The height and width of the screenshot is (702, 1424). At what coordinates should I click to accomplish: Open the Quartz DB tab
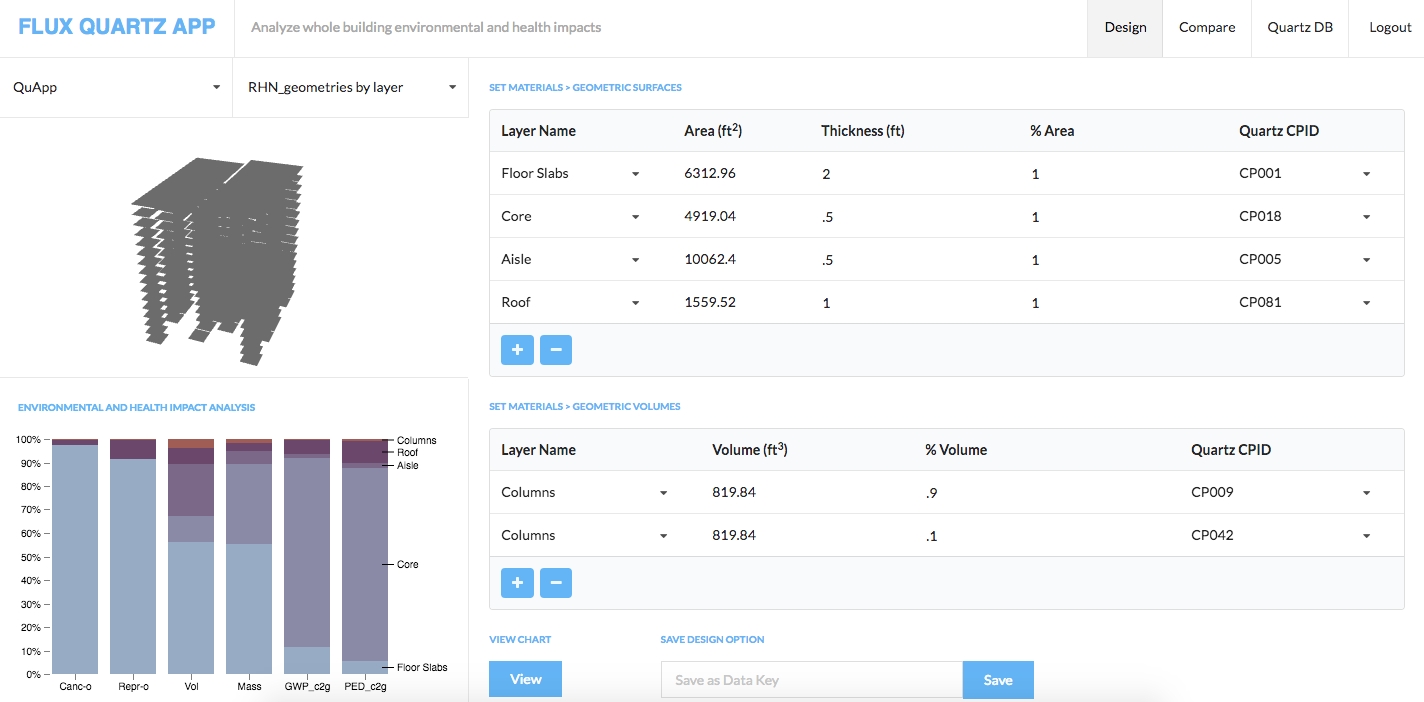point(1299,28)
